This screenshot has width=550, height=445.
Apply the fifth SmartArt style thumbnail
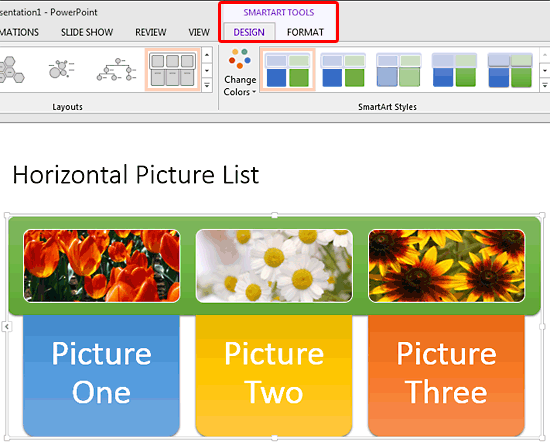(510, 70)
